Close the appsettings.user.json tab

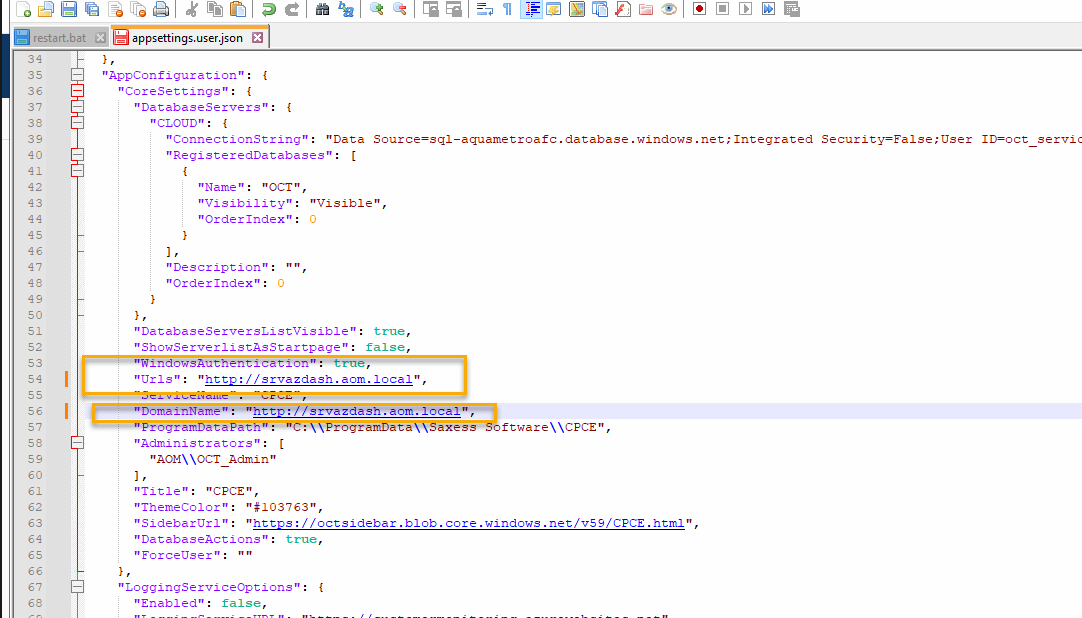[x=257, y=38]
